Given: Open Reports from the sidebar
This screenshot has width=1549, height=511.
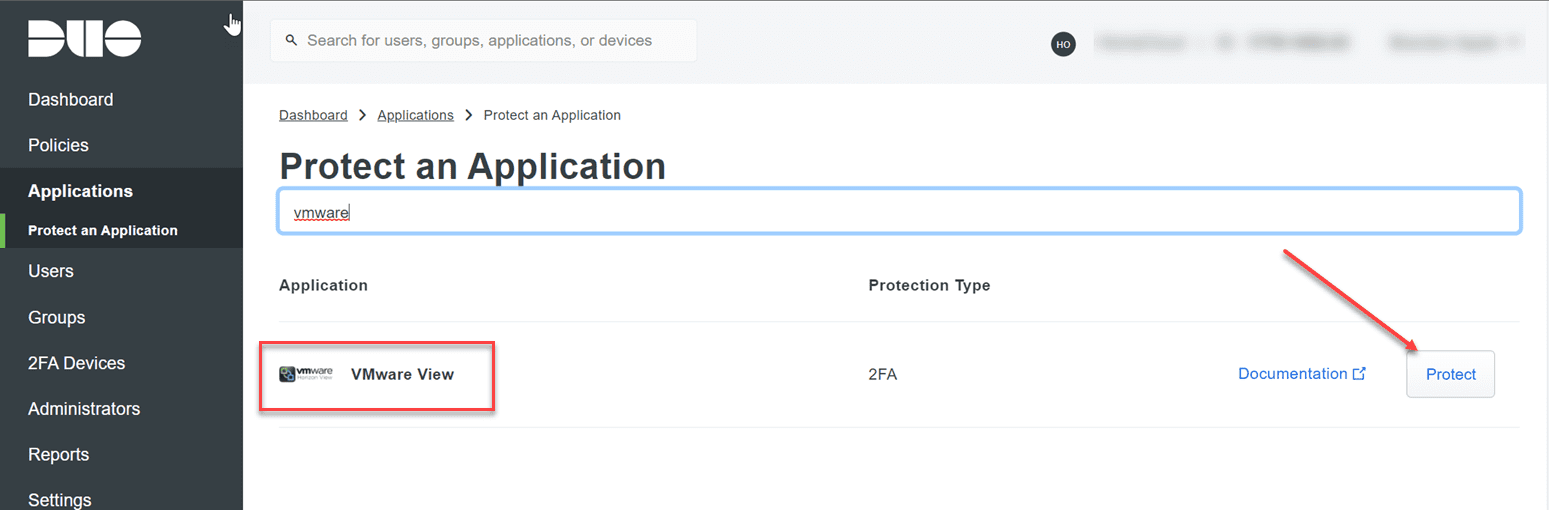Looking at the screenshot, I should 58,455.
